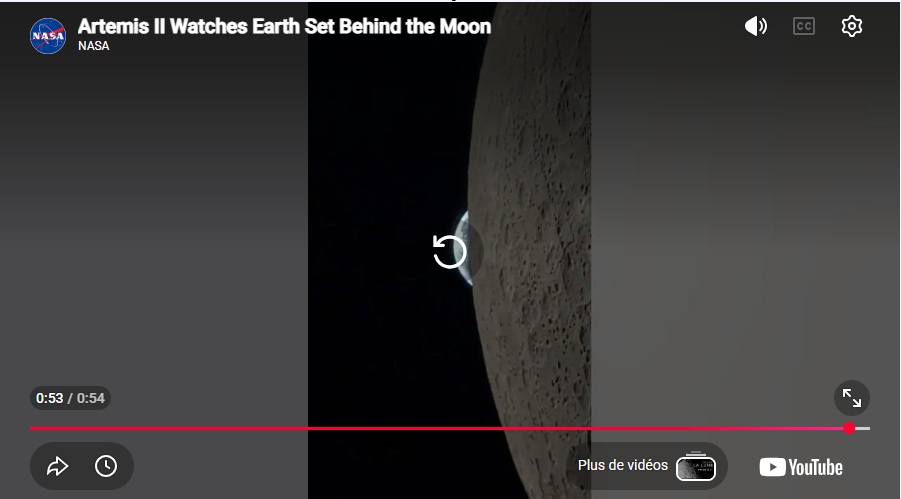The height and width of the screenshot is (499, 901).
Task: Mute the video with the speaker icon
Action: 756,26
